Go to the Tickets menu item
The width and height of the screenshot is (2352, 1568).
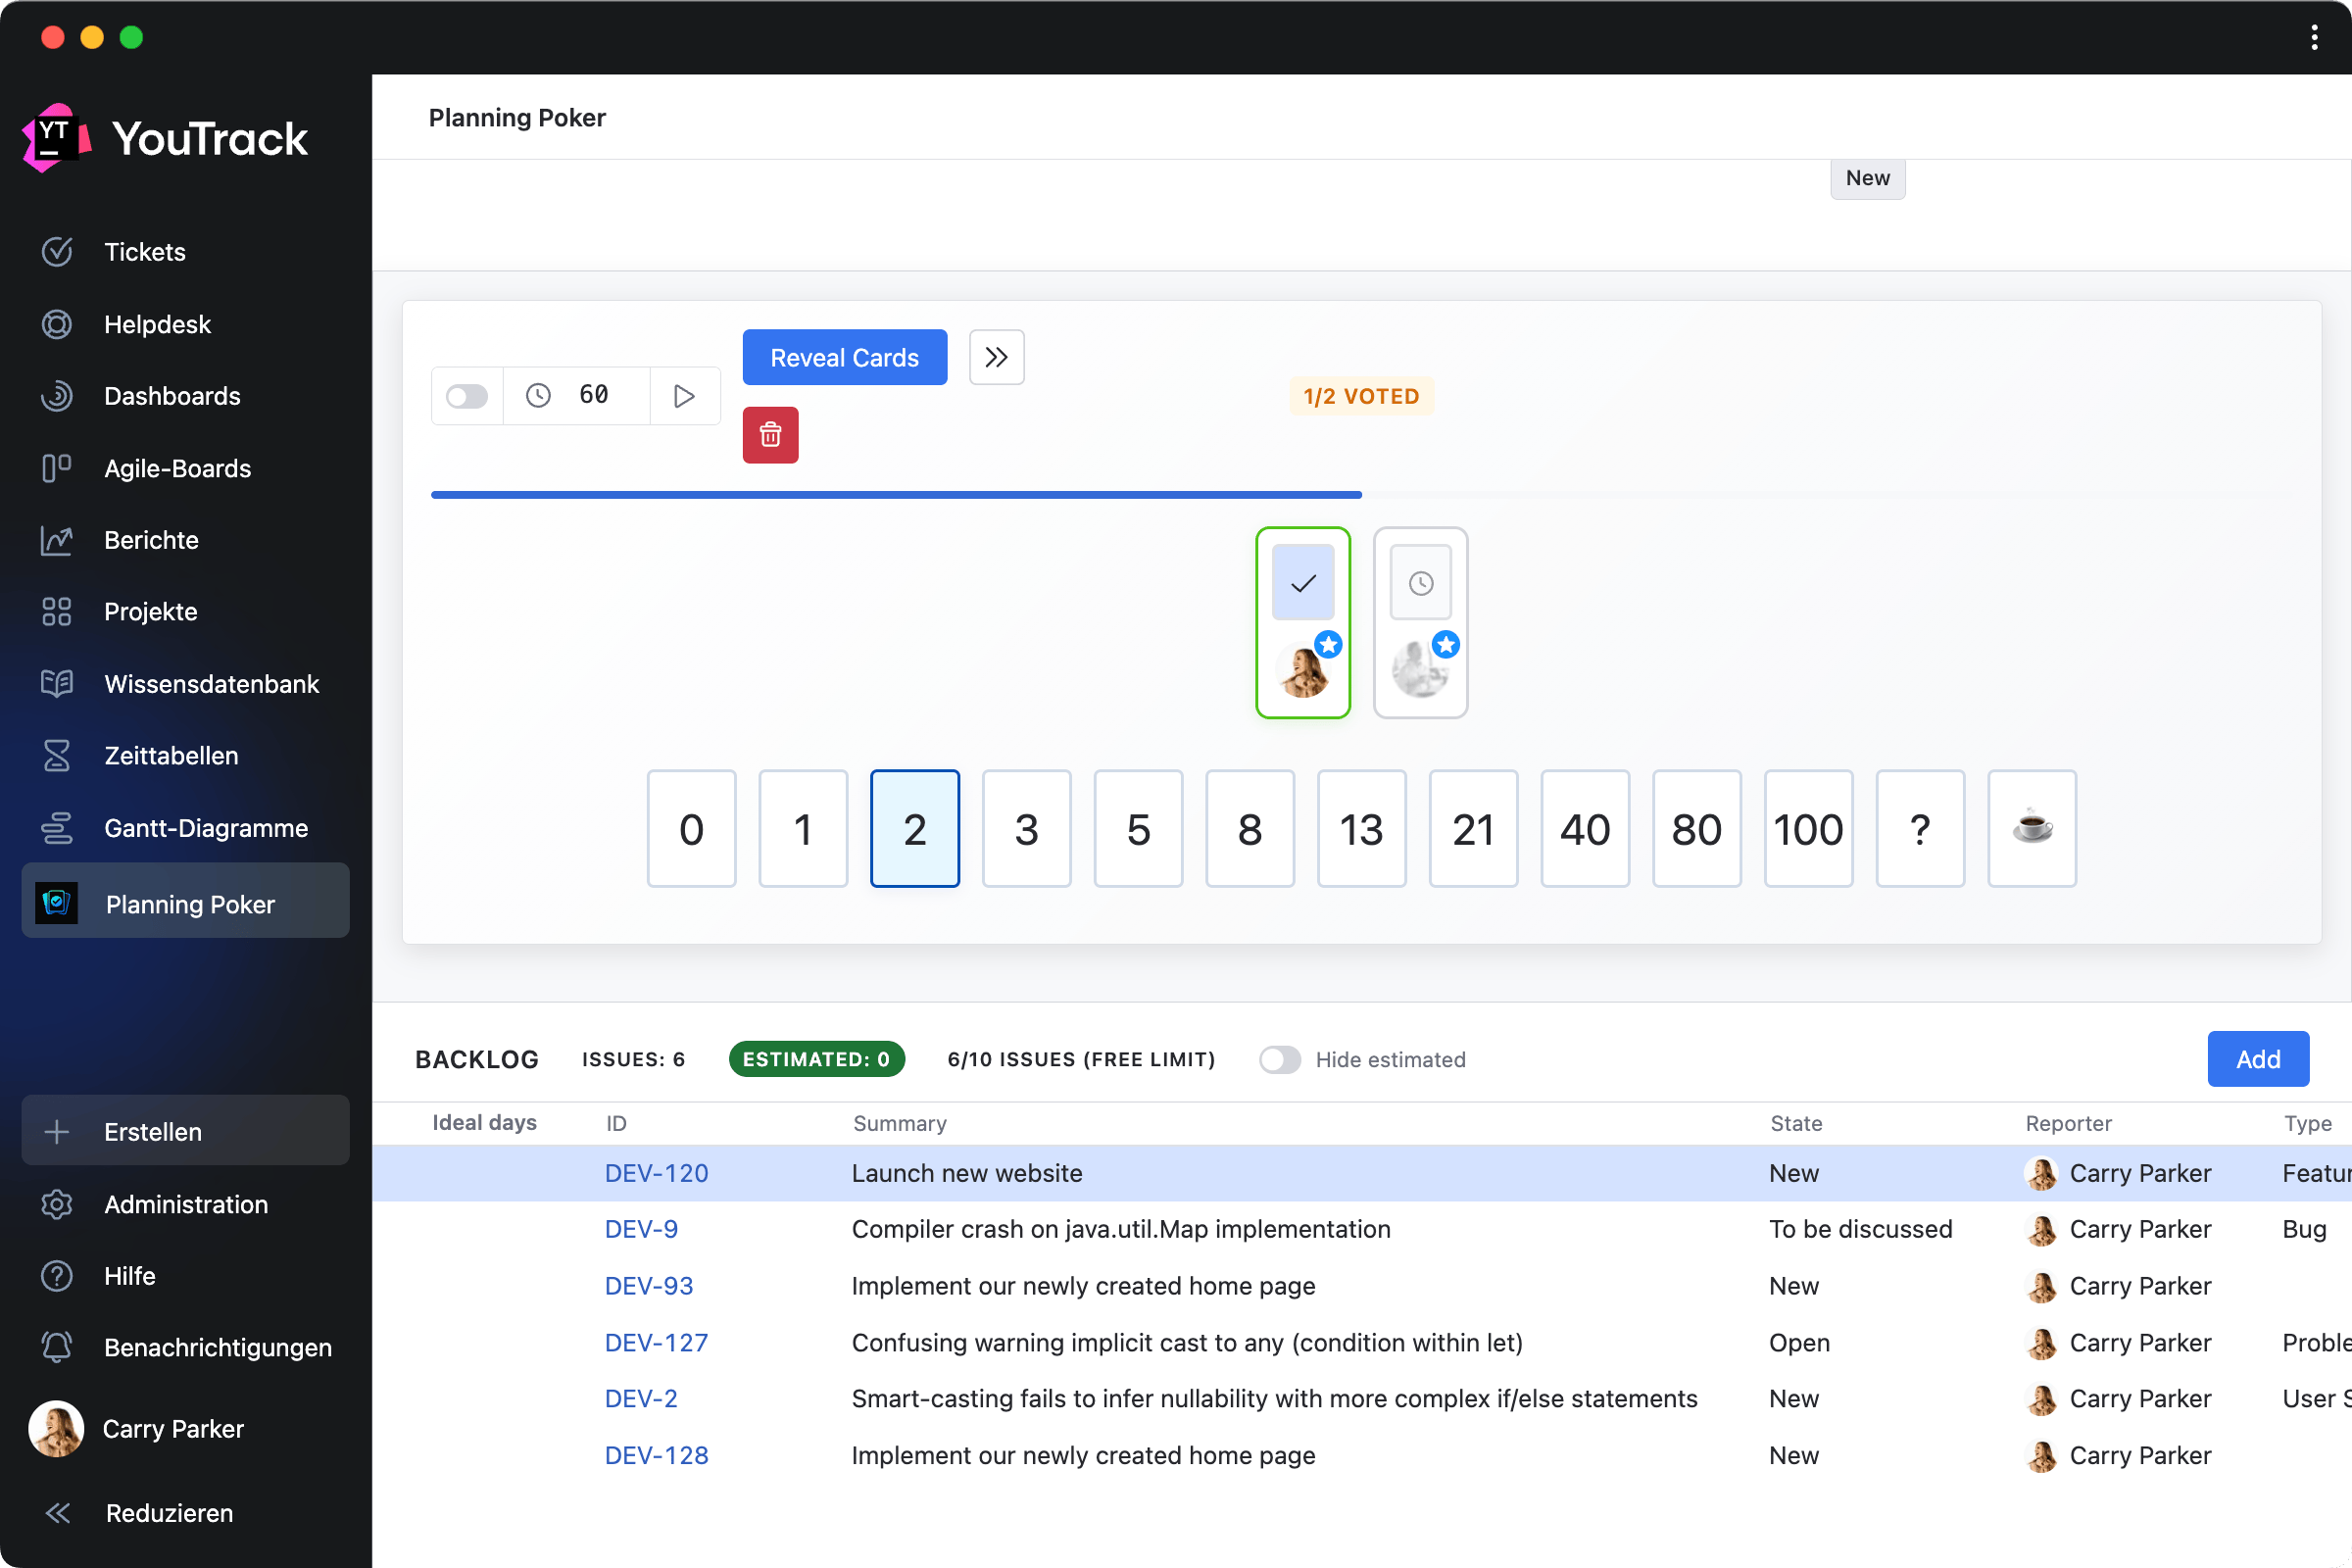pyautogui.click(x=144, y=252)
